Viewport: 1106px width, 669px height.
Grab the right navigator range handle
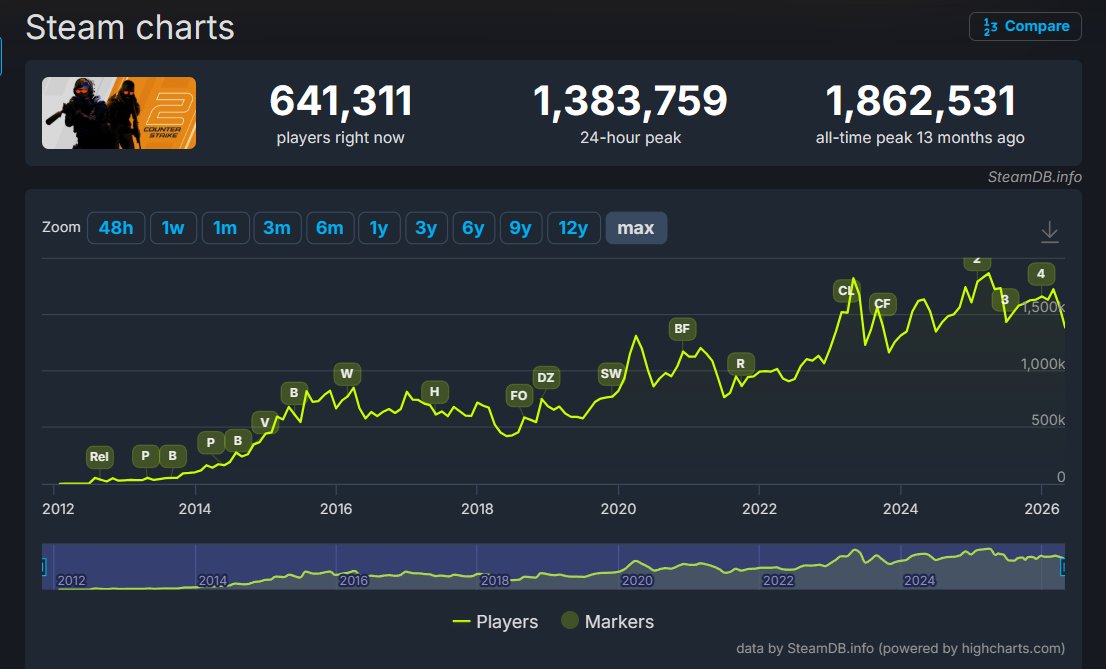coord(1063,567)
